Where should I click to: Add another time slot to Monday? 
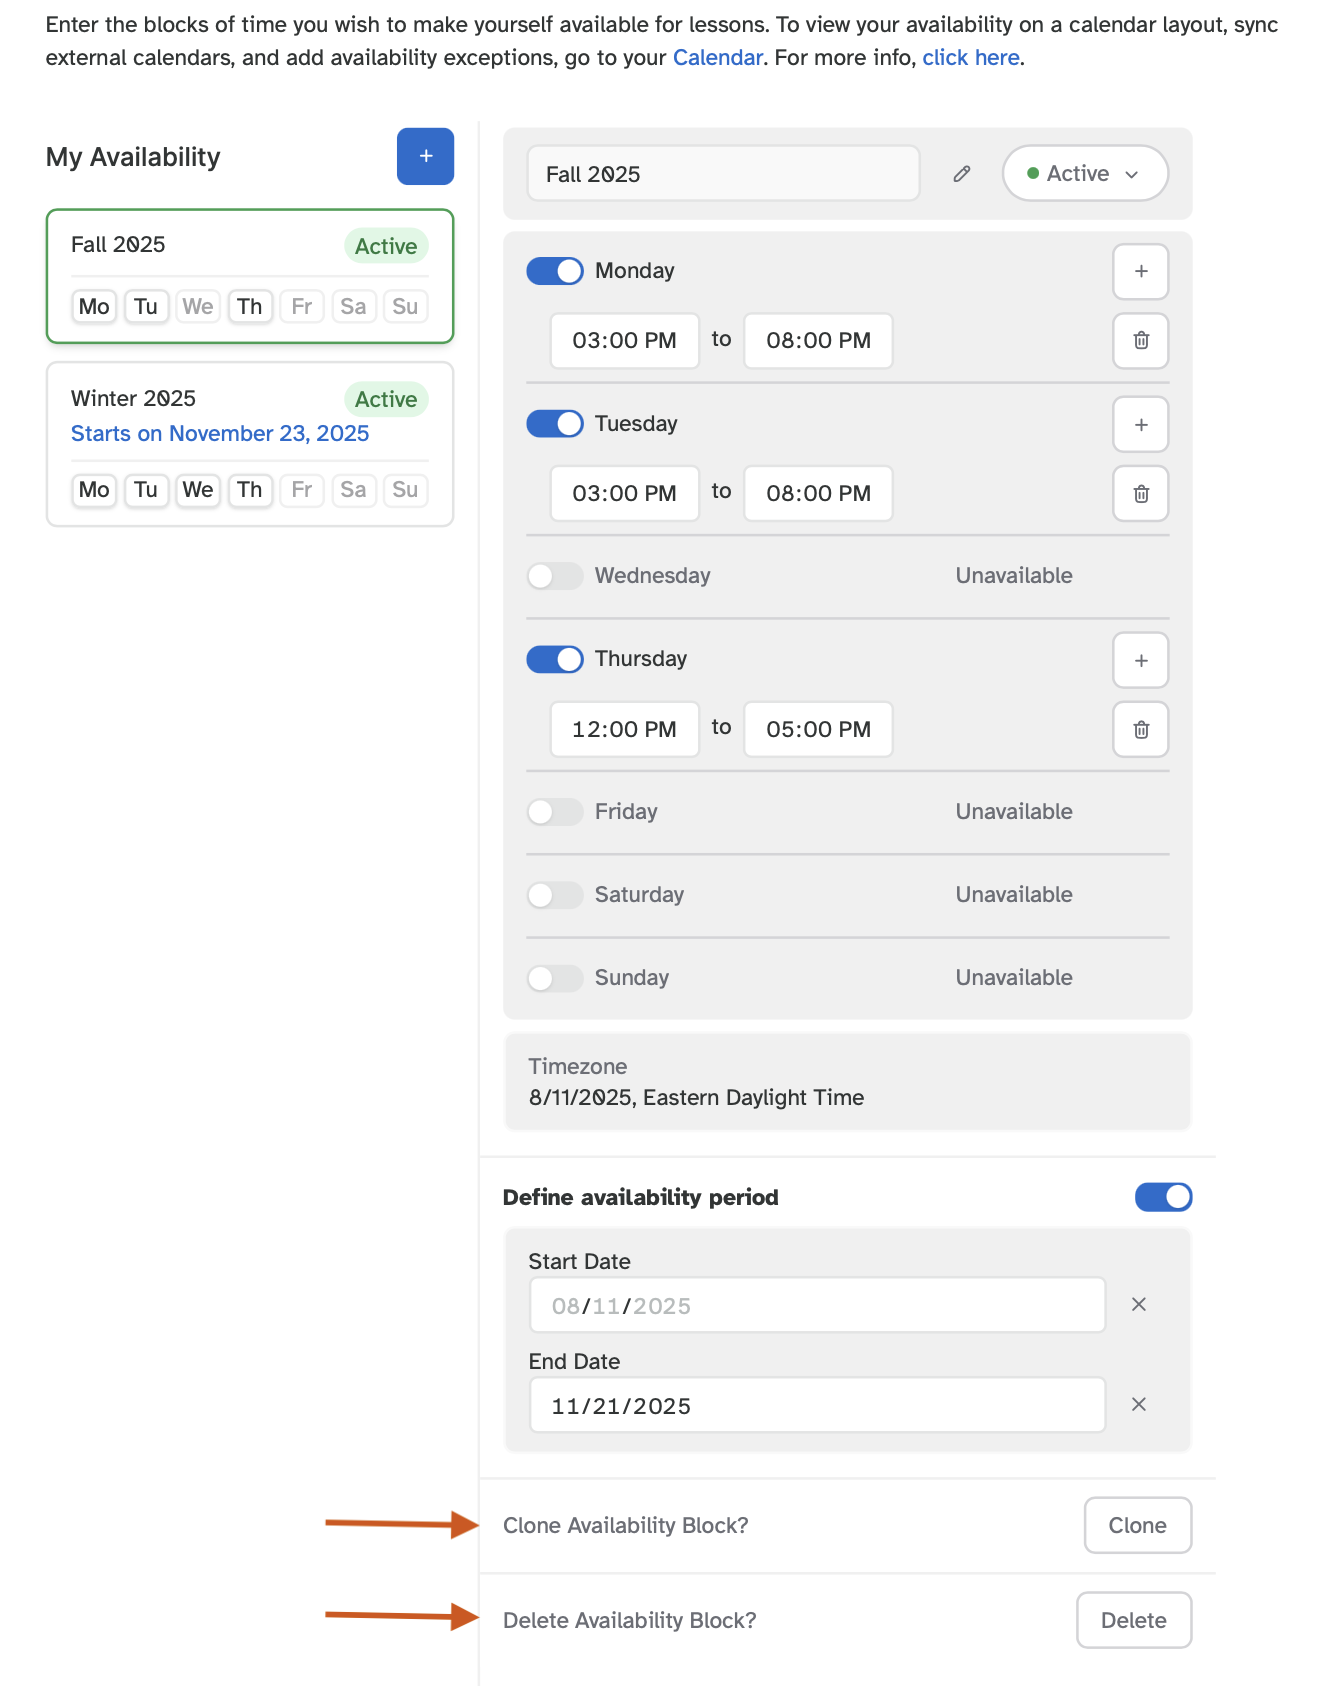(1140, 271)
